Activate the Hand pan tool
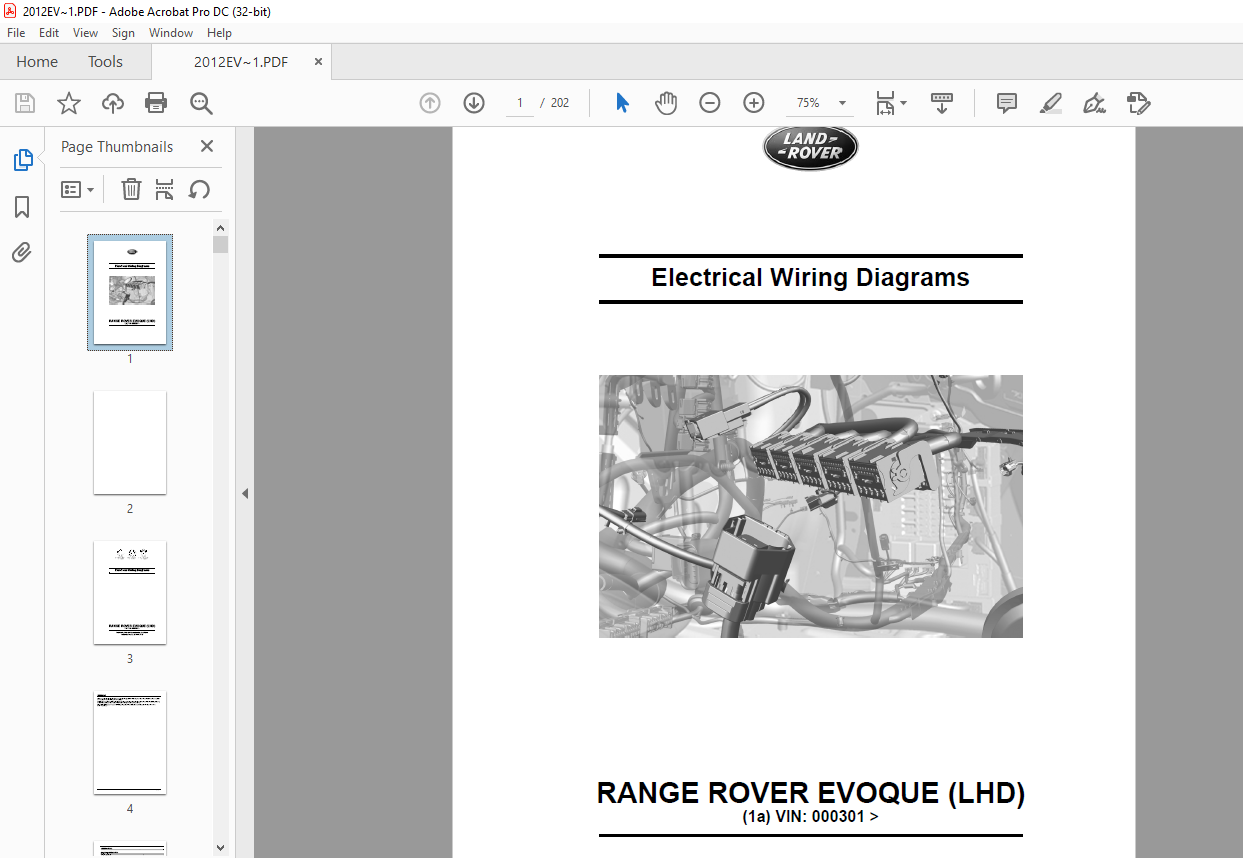 666,103
